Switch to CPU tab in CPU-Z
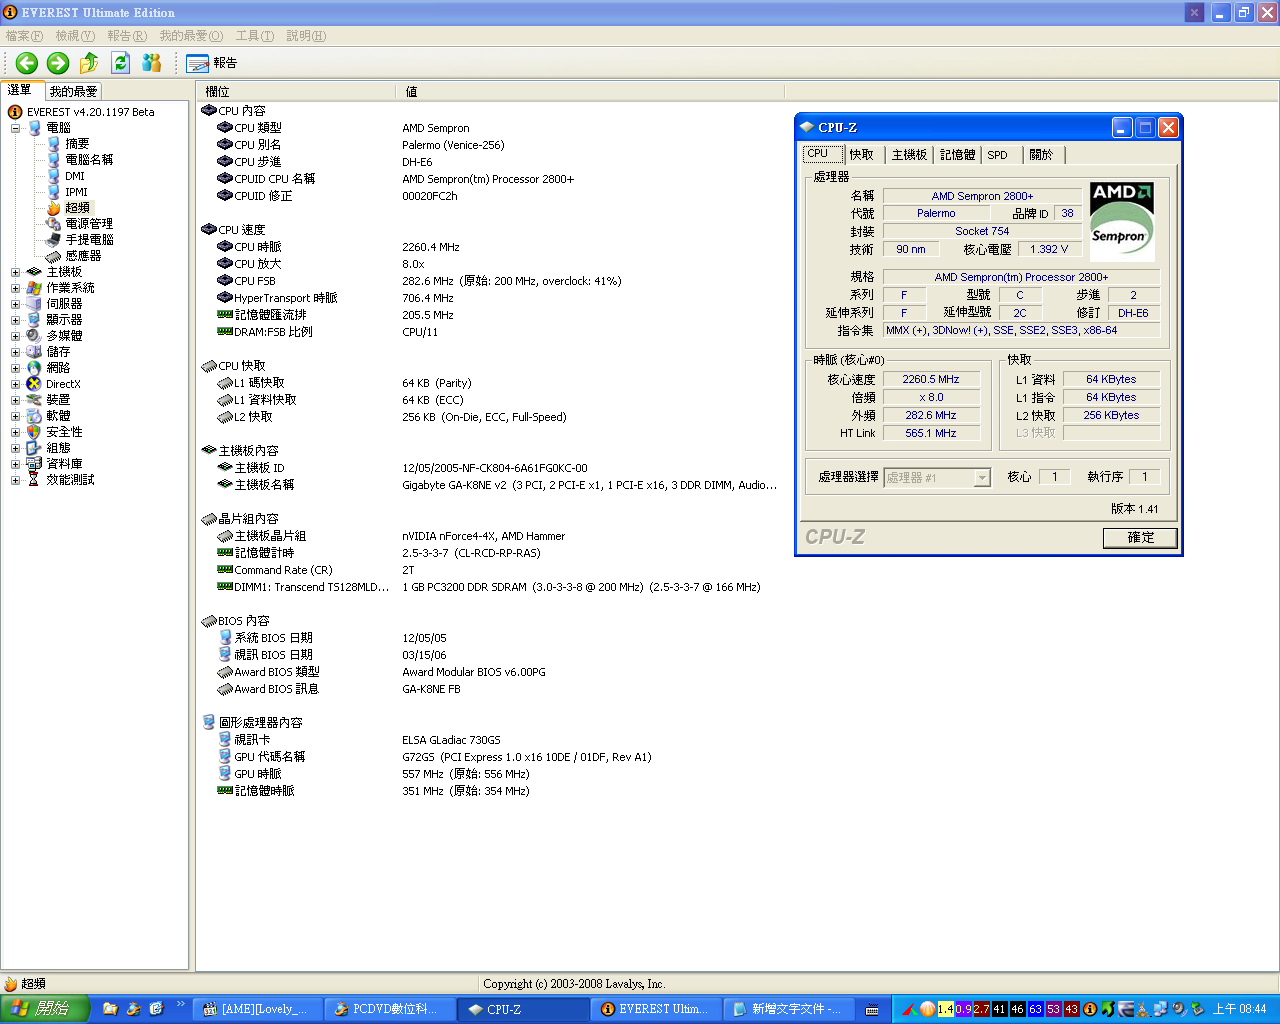The image size is (1280, 1024). [x=823, y=154]
